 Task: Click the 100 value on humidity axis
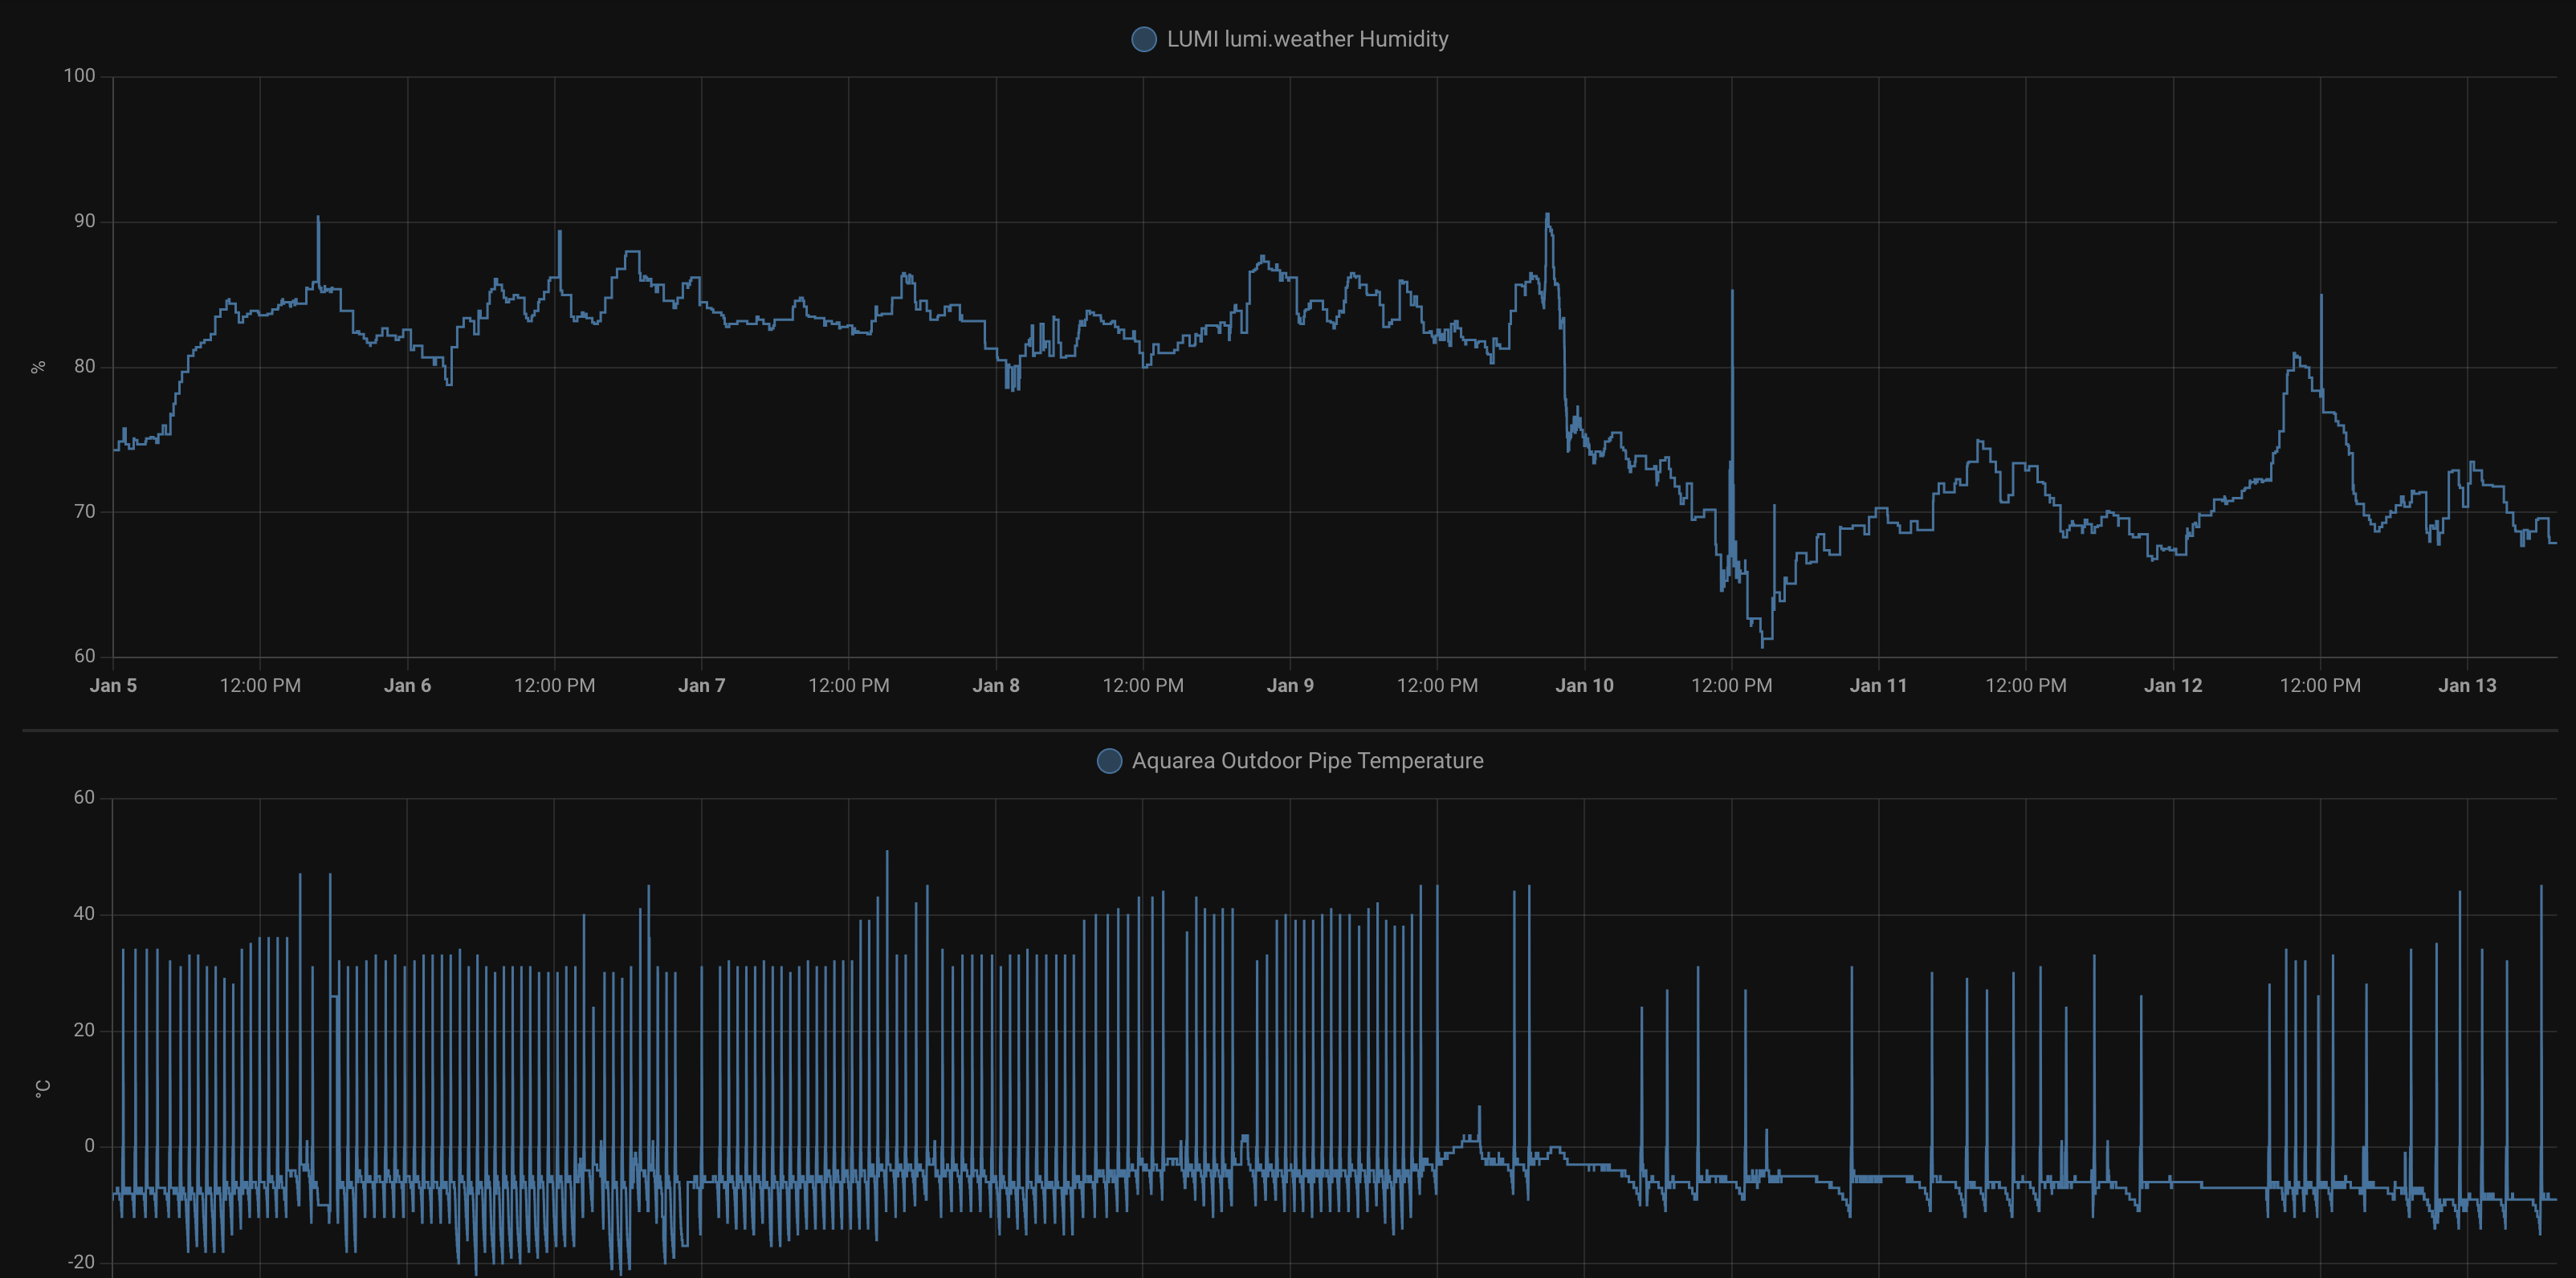pos(80,76)
